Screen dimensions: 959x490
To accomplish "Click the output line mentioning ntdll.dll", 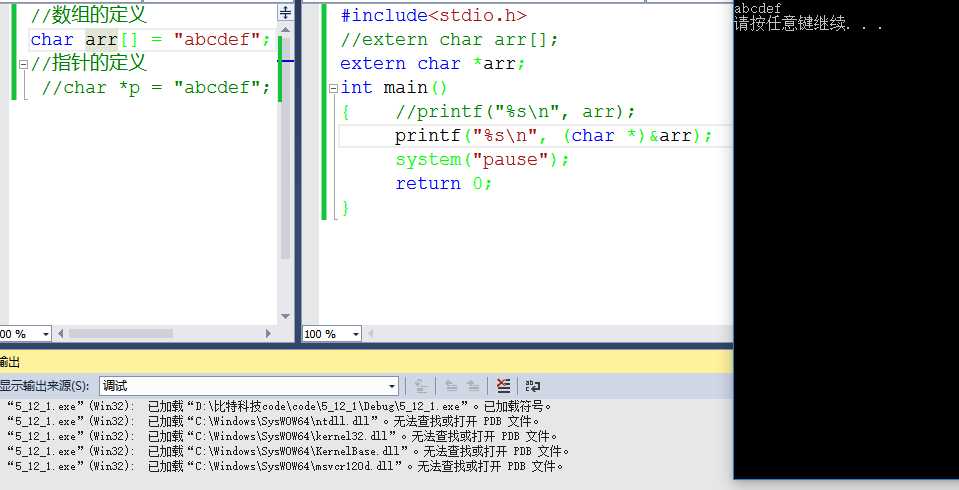I will coord(273,421).
